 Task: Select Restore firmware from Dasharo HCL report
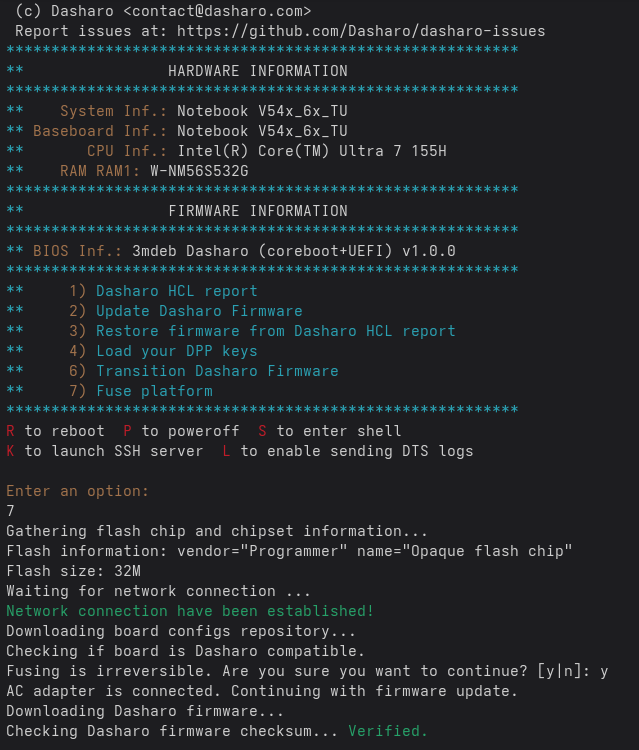(275, 331)
